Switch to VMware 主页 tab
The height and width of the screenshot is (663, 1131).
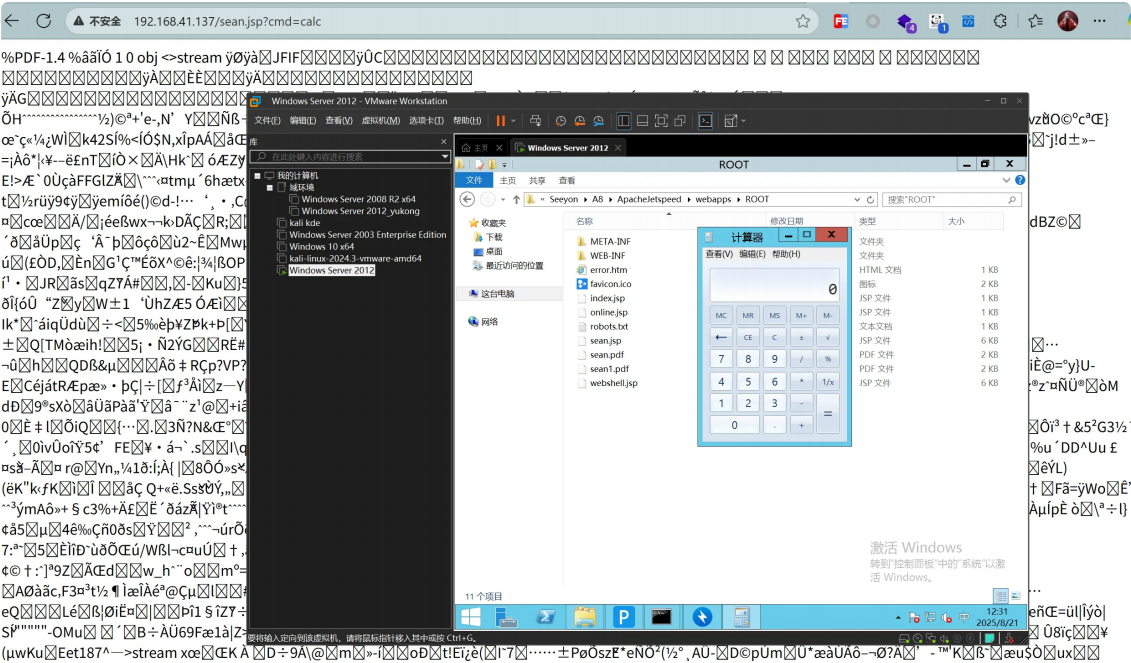[475, 147]
